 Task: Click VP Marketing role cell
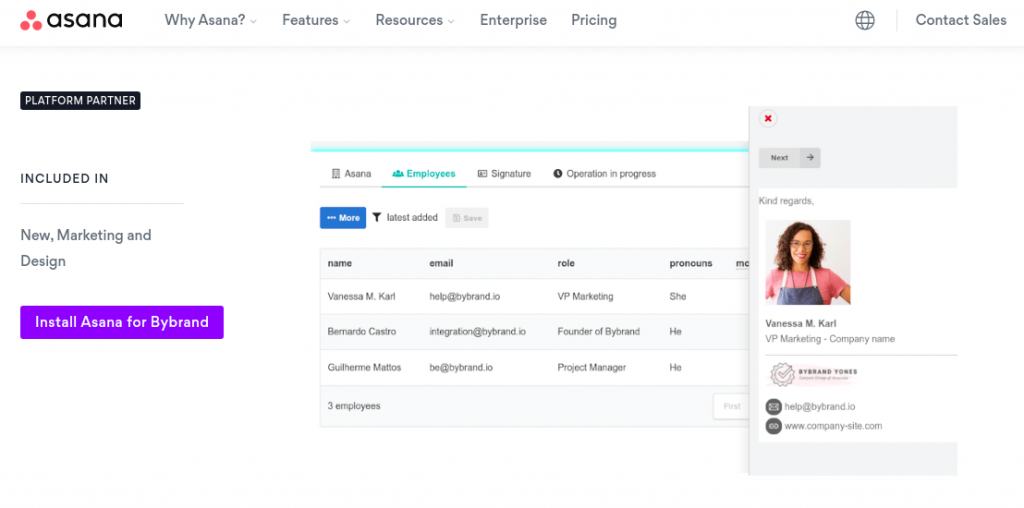coord(585,296)
